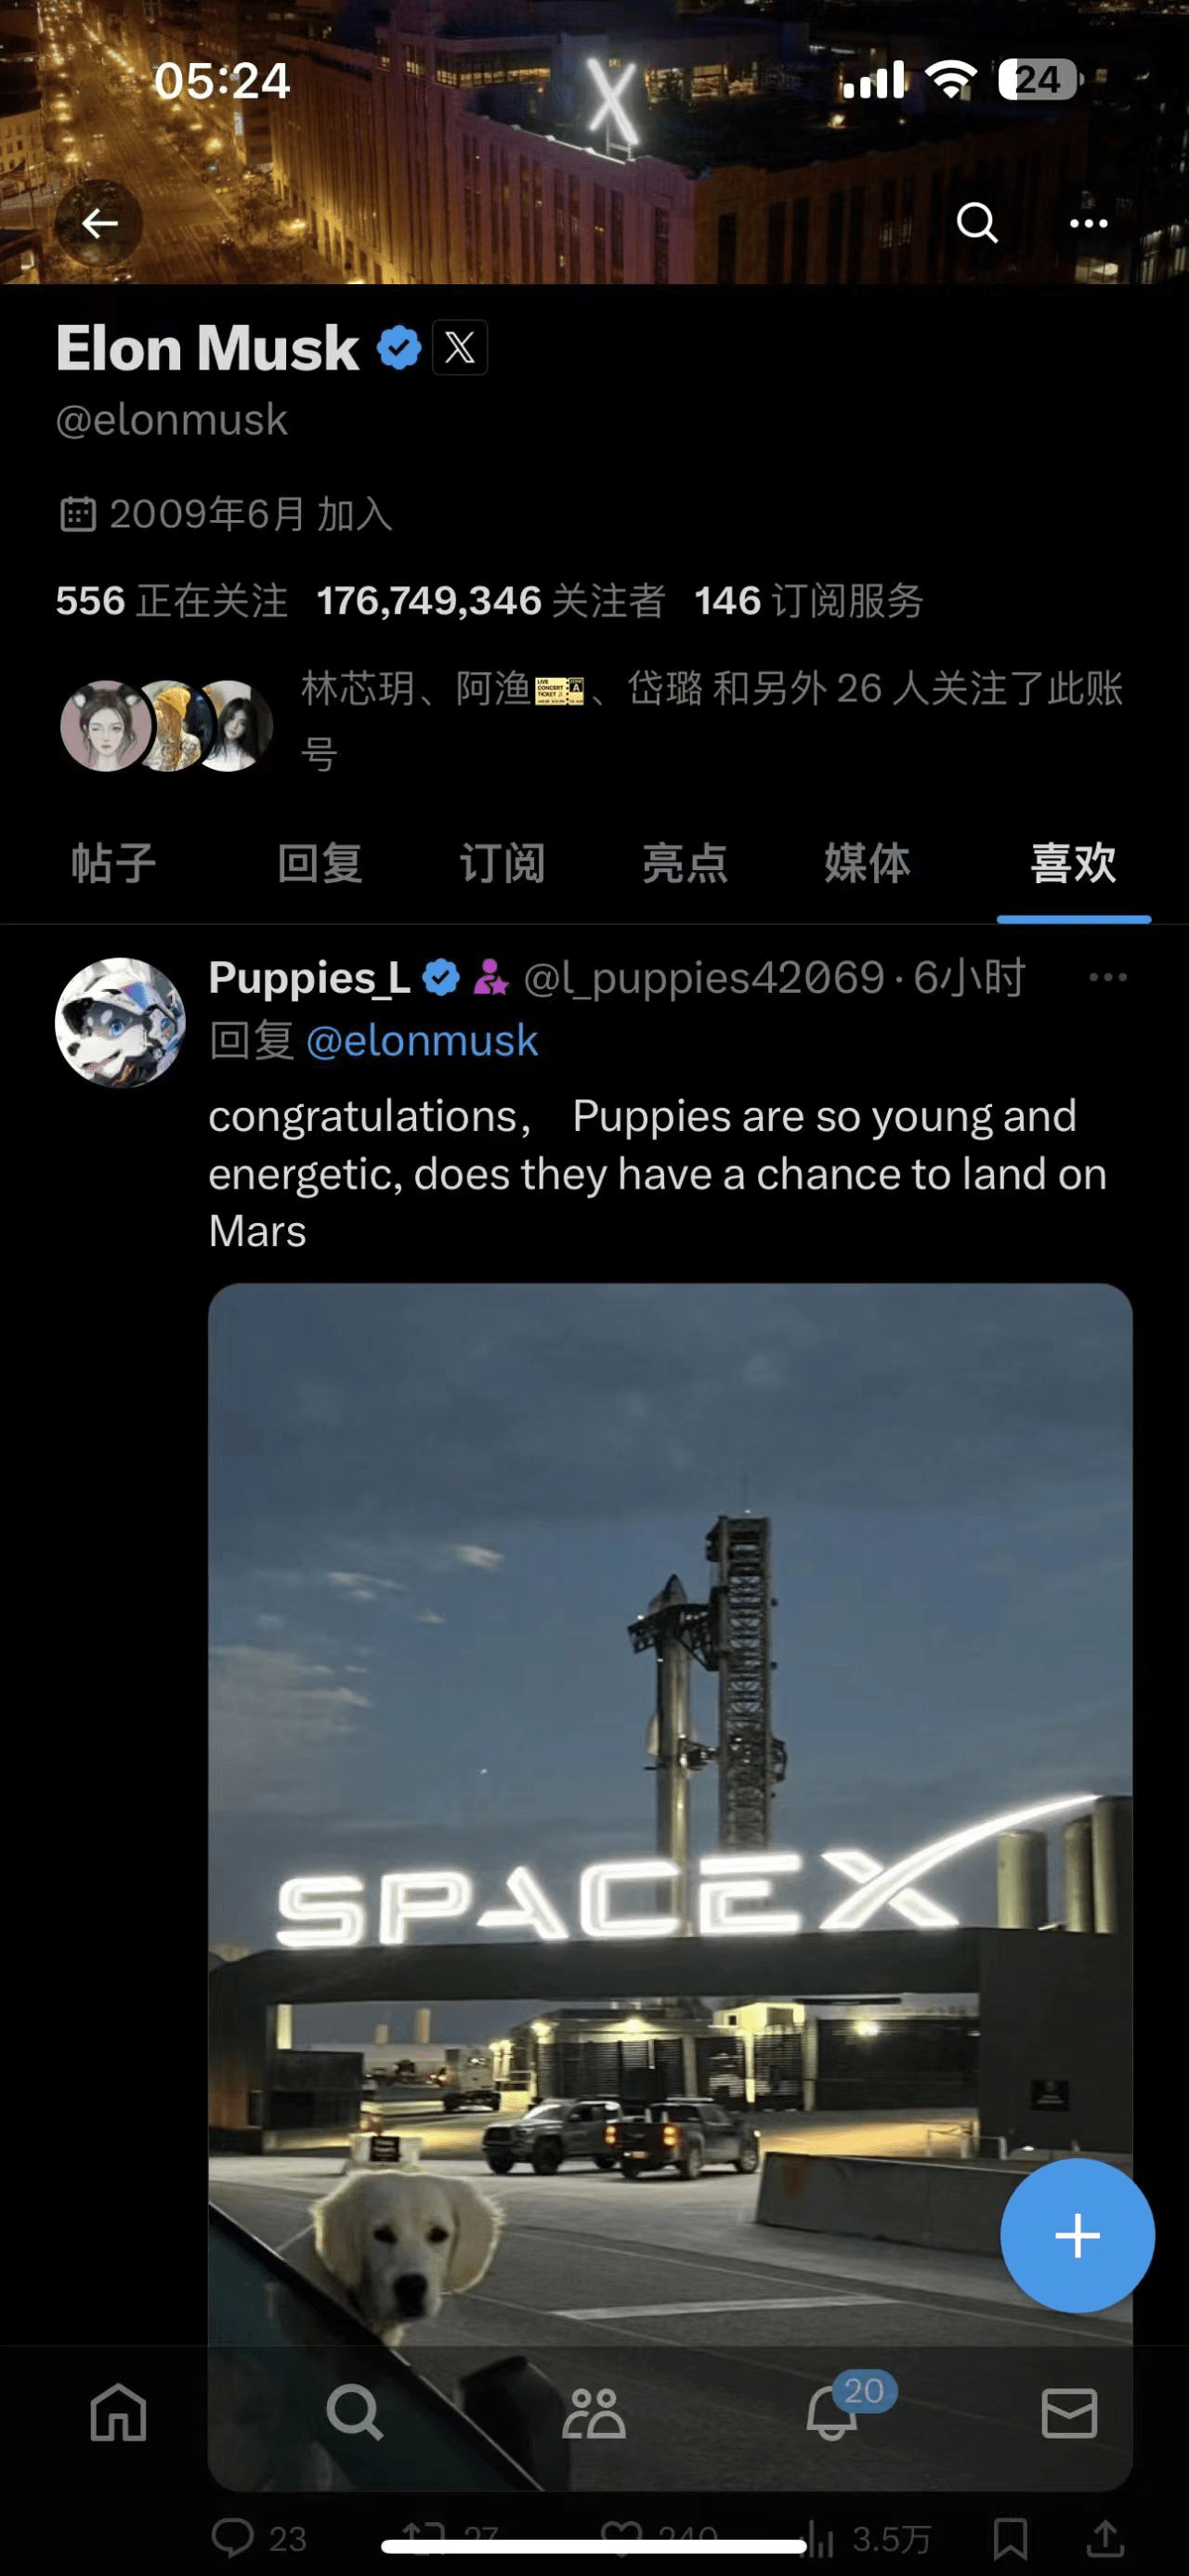Open profile search magnifier icon
The image size is (1189, 2576).
976,222
